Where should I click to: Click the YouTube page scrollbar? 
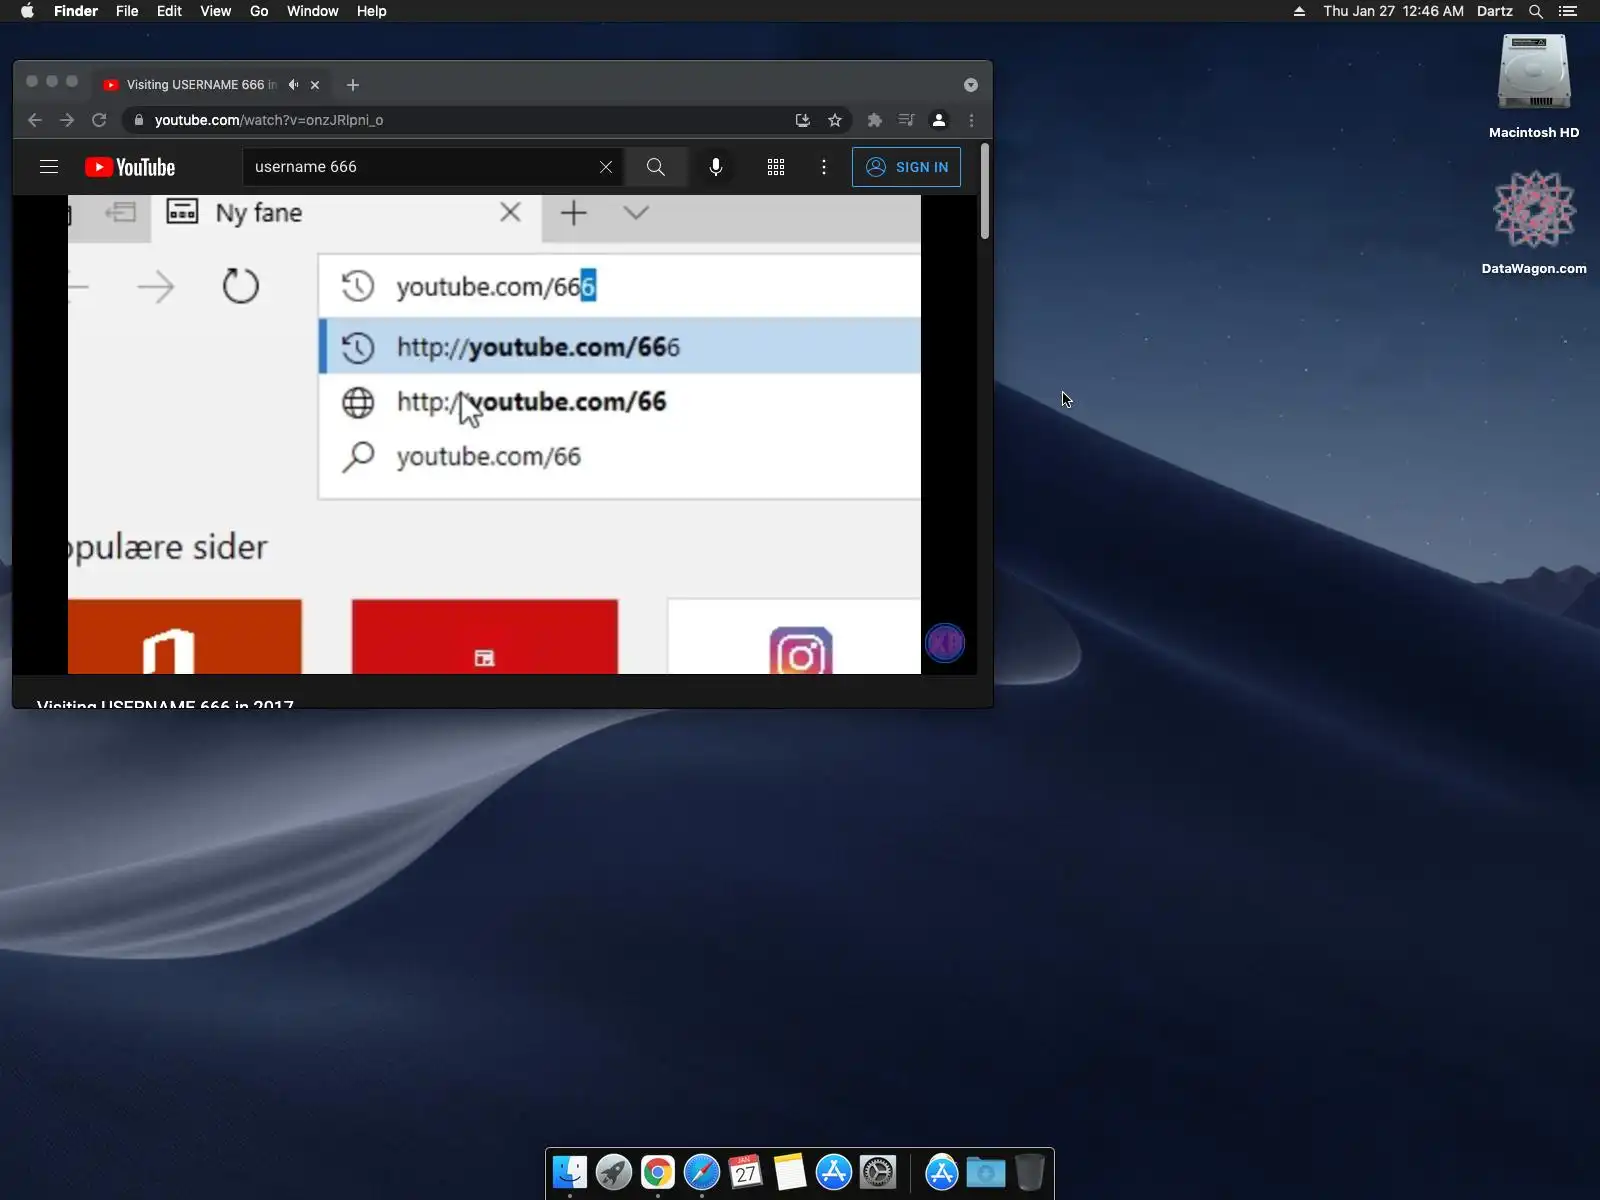pos(985,192)
